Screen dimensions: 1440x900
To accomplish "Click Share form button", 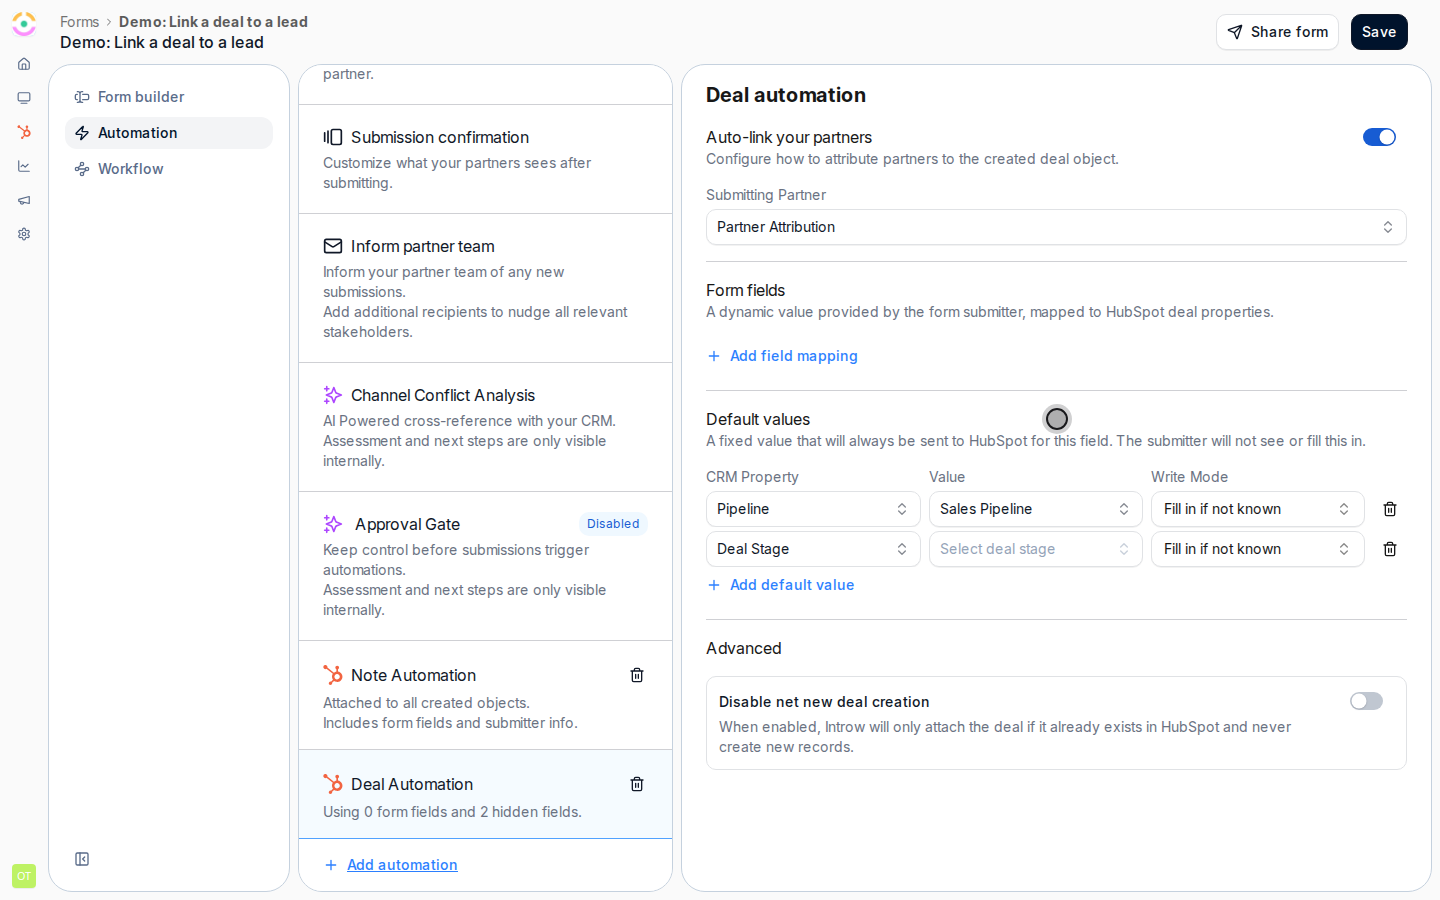I will tap(1277, 32).
